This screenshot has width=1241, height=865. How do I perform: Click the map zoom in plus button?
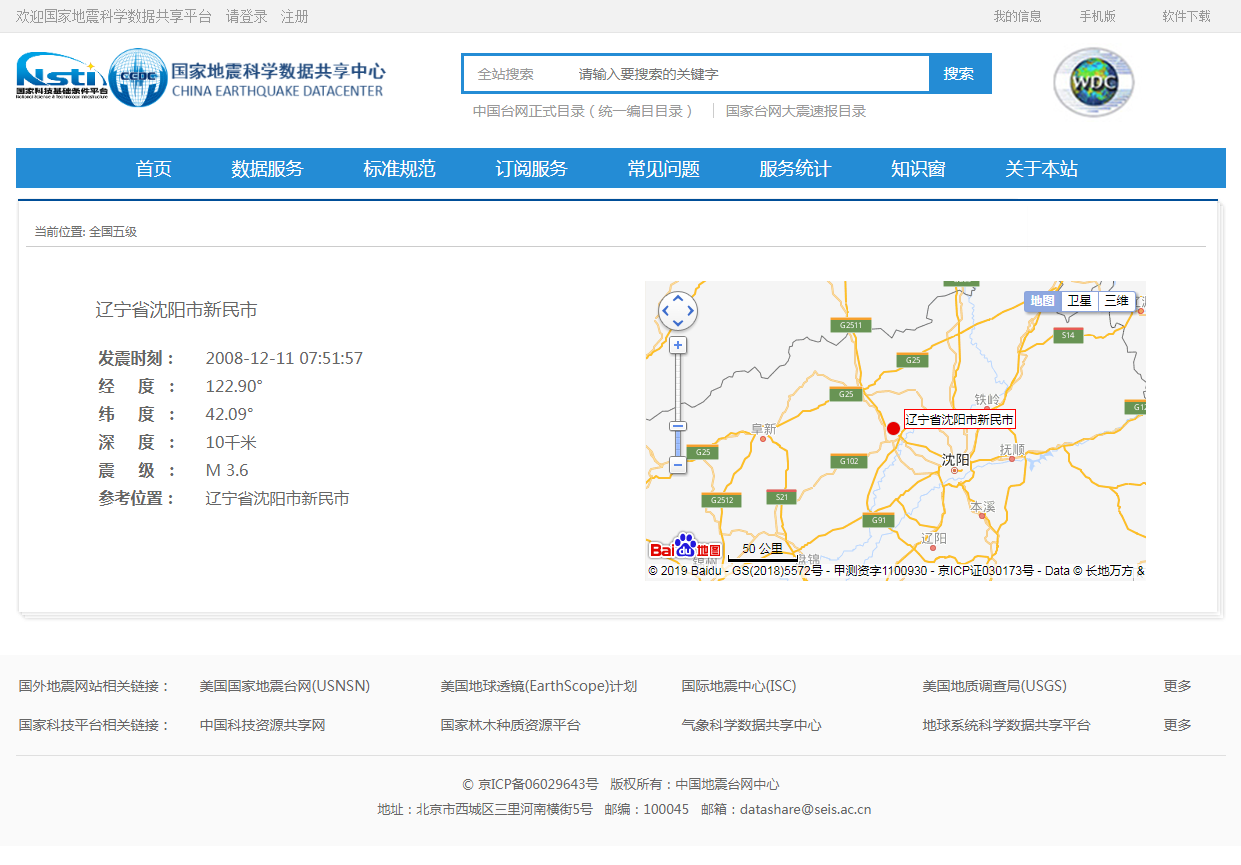pos(678,345)
